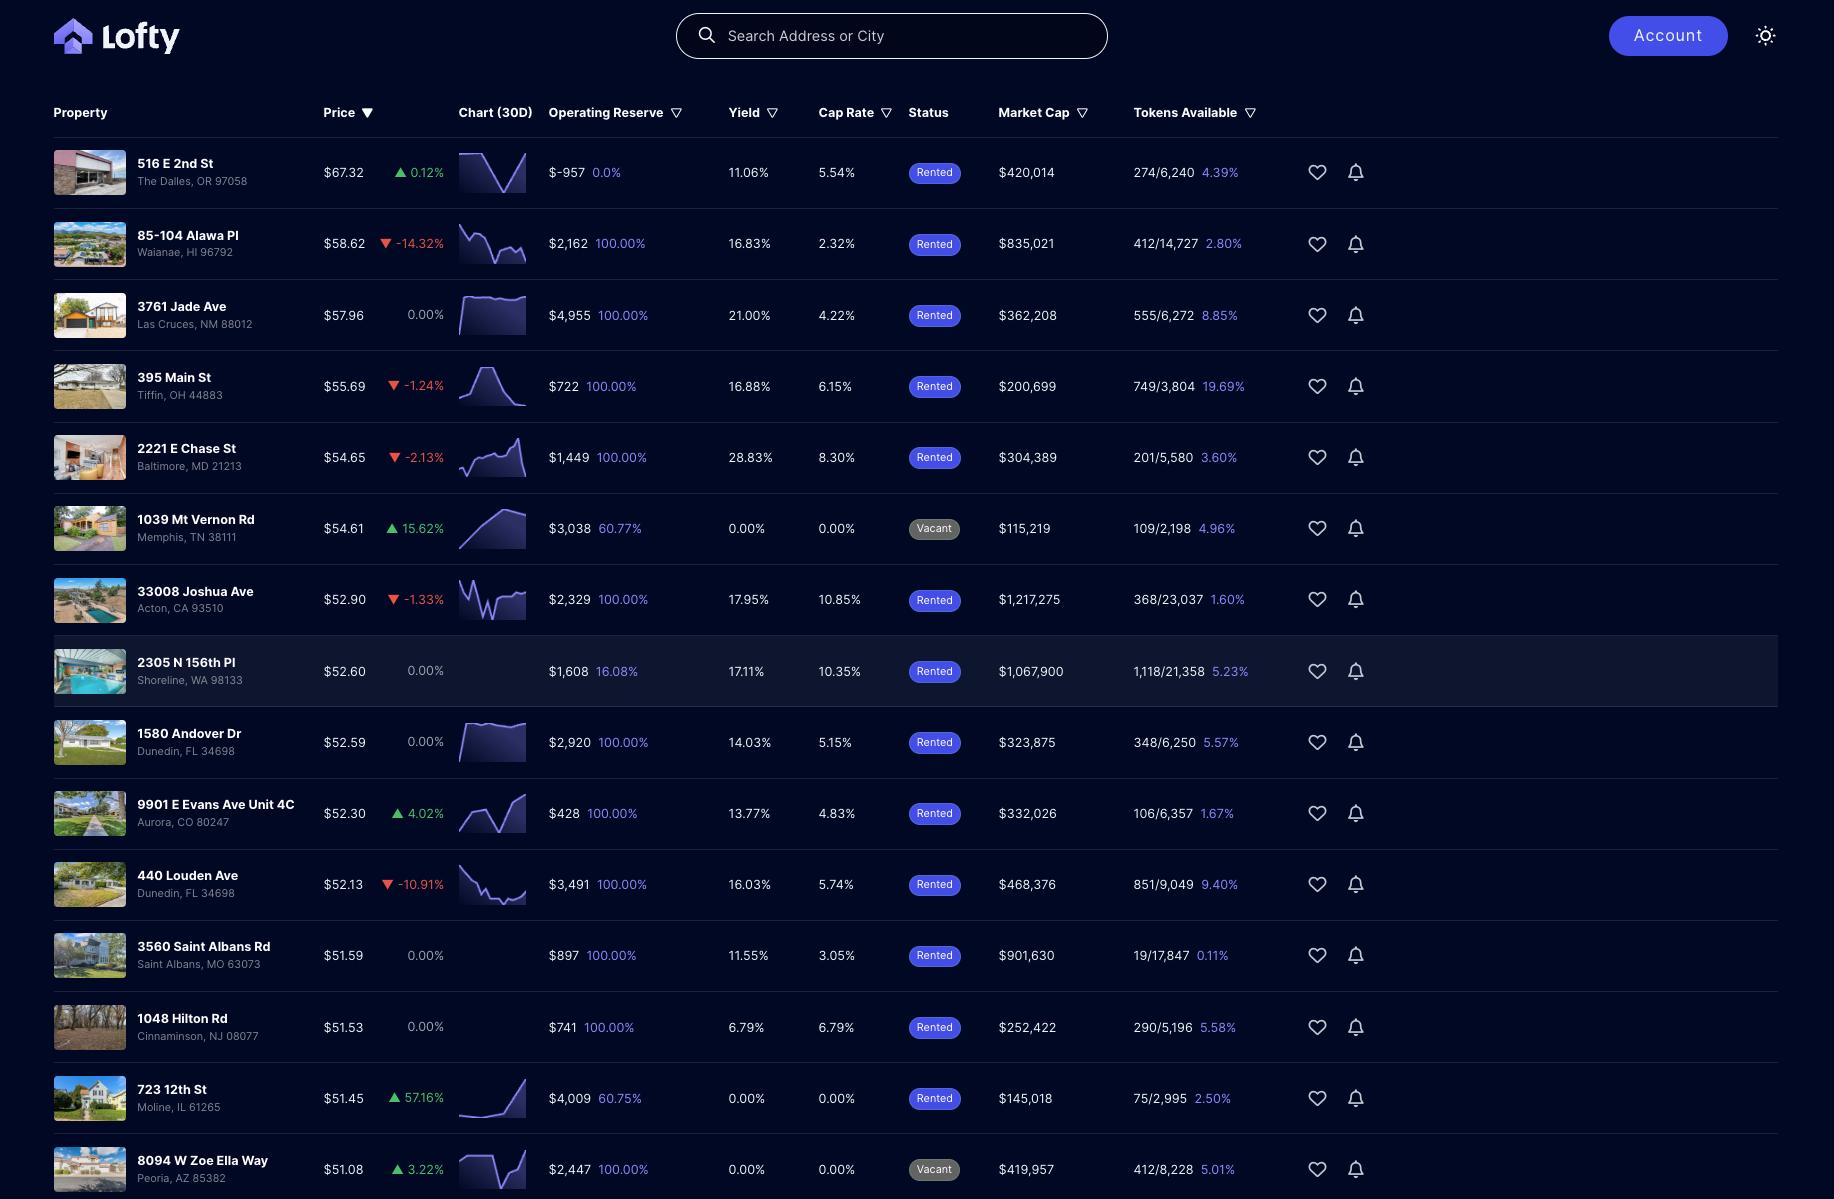The height and width of the screenshot is (1199, 1834).
Task: Click 30-day chart for 2221 E Chase St
Action: 492,457
